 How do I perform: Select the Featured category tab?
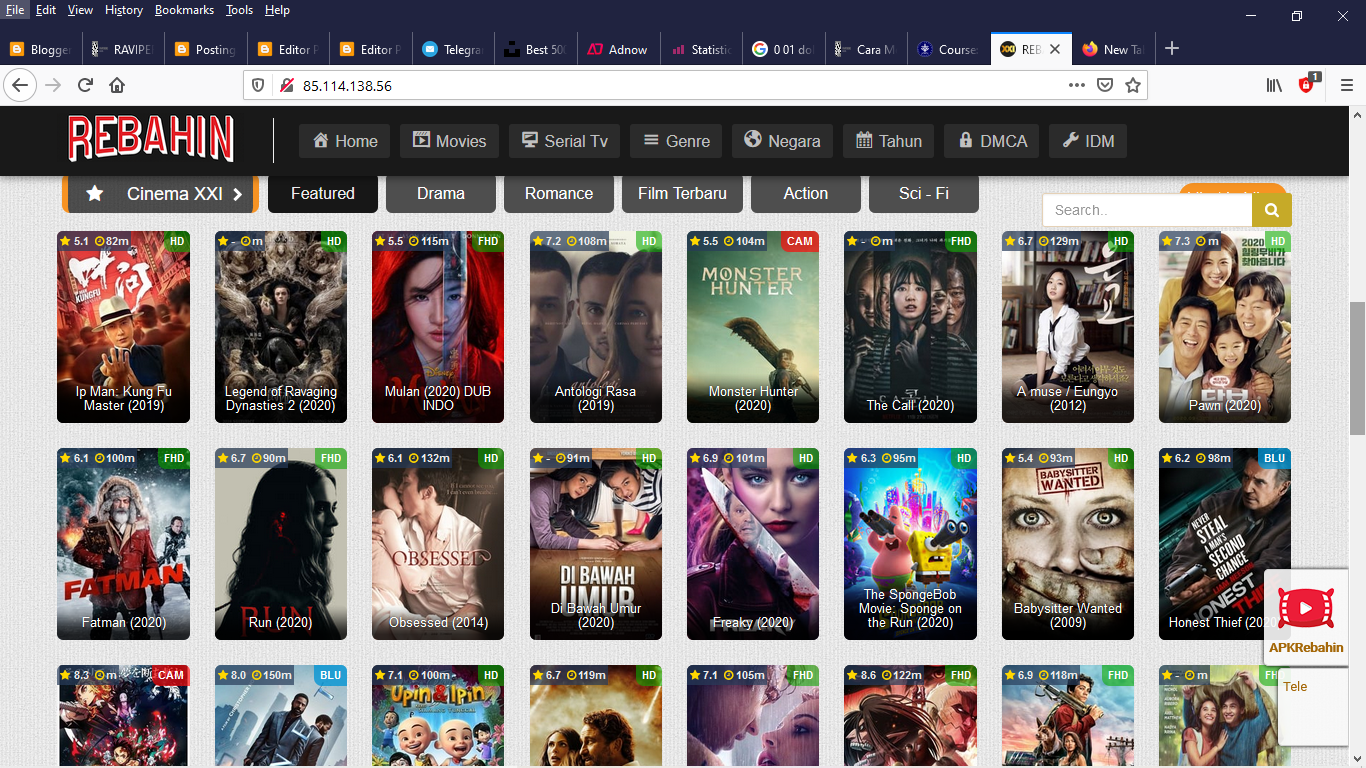[x=323, y=194]
